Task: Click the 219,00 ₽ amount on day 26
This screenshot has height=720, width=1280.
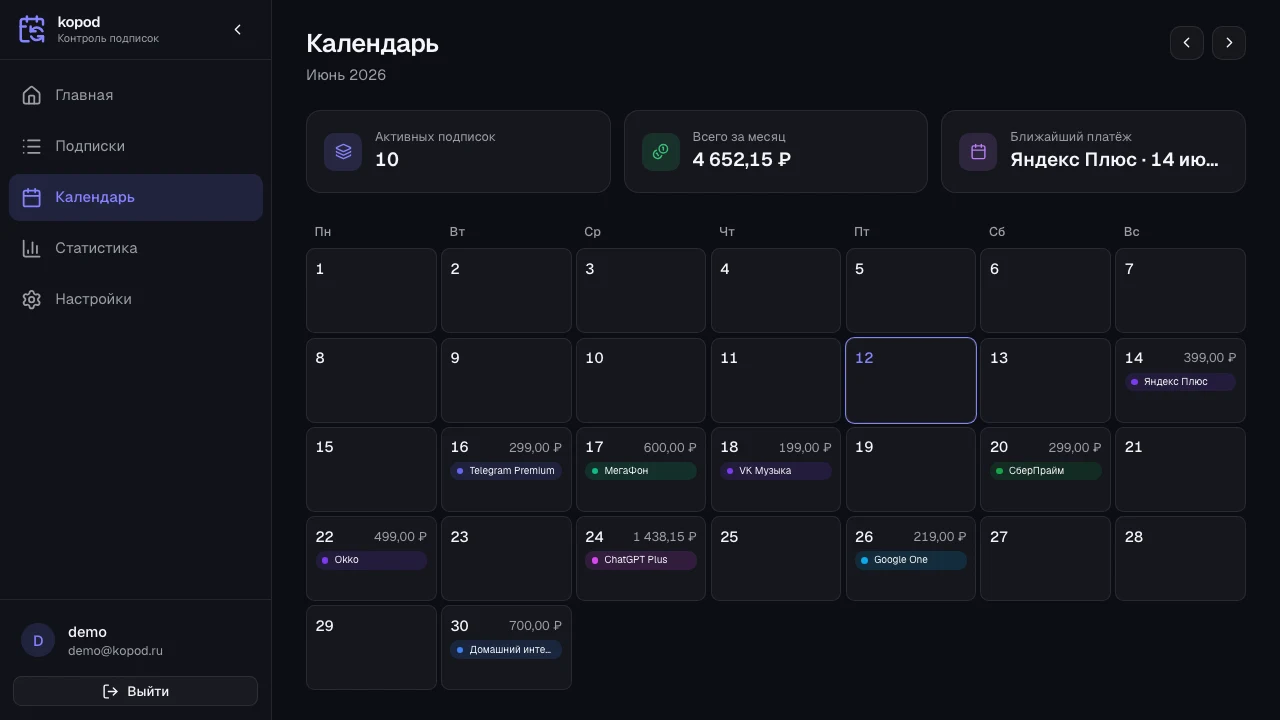Action: pyautogui.click(x=940, y=537)
